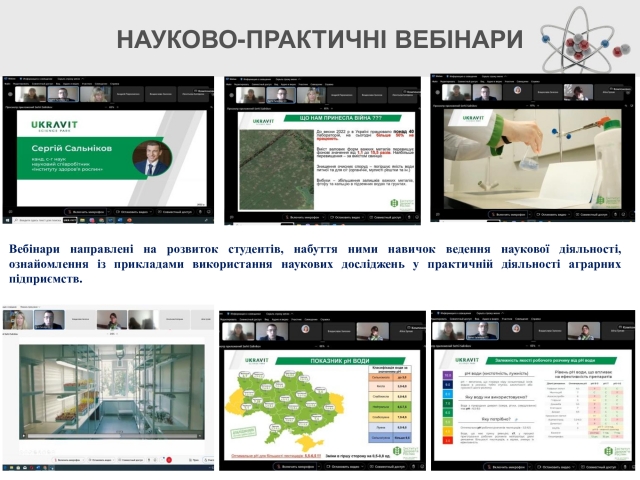Click Остановить видео in the lab hand screenshot
The width and height of the screenshot is (640, 480).
click(x=552, y=214)
